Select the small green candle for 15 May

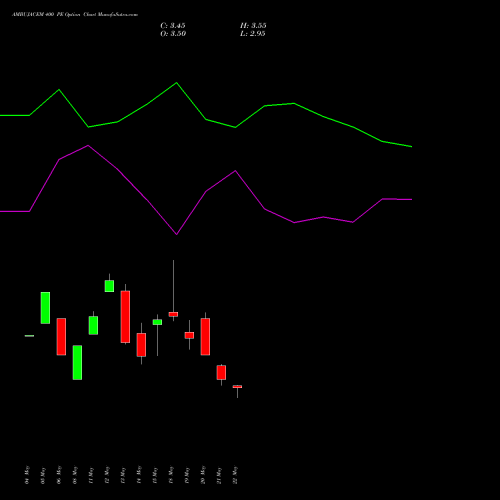coord(157,322)
